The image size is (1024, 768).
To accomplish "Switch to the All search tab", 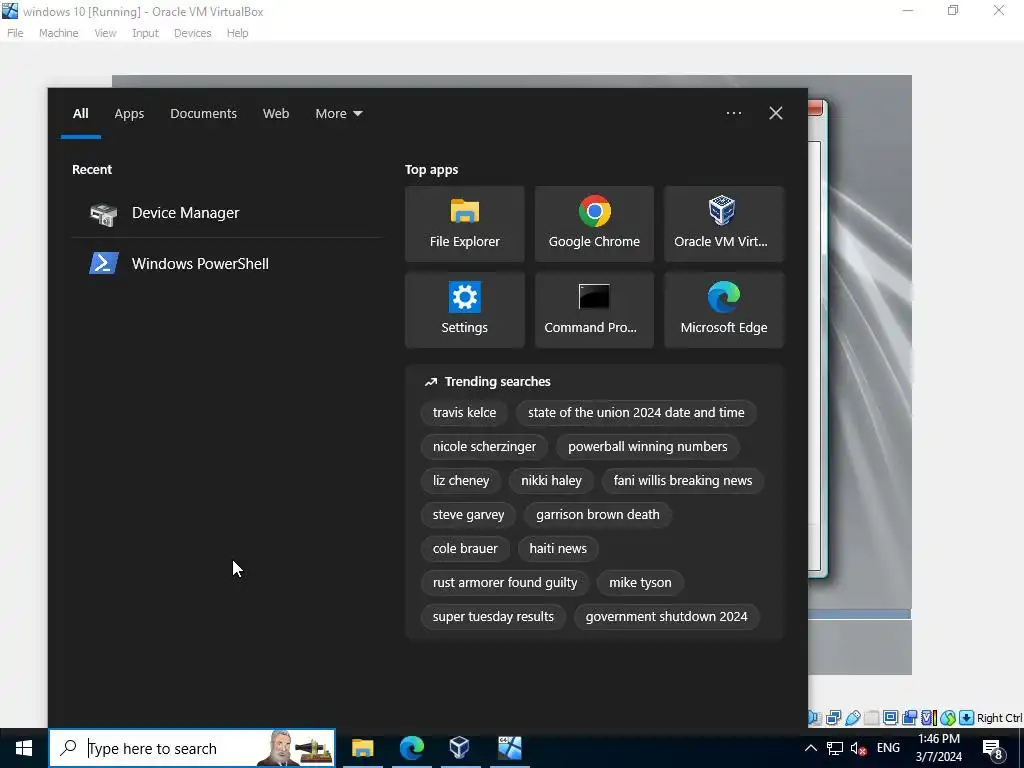I will click(x=80, y=114).
